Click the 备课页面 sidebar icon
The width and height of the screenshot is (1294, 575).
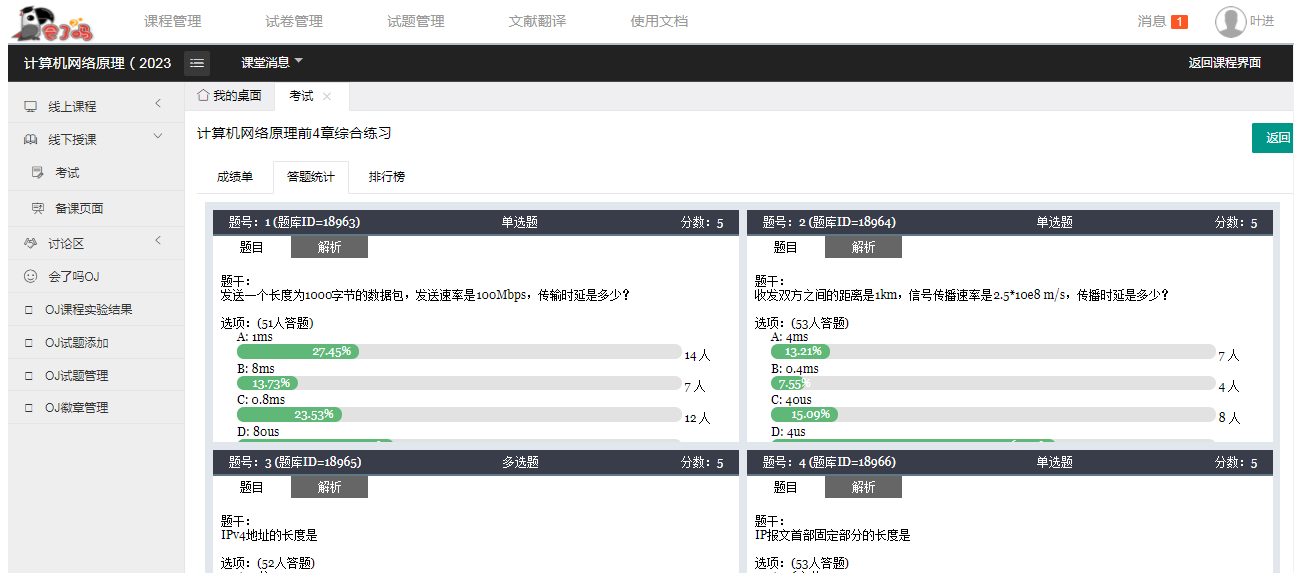pos(38,208)
